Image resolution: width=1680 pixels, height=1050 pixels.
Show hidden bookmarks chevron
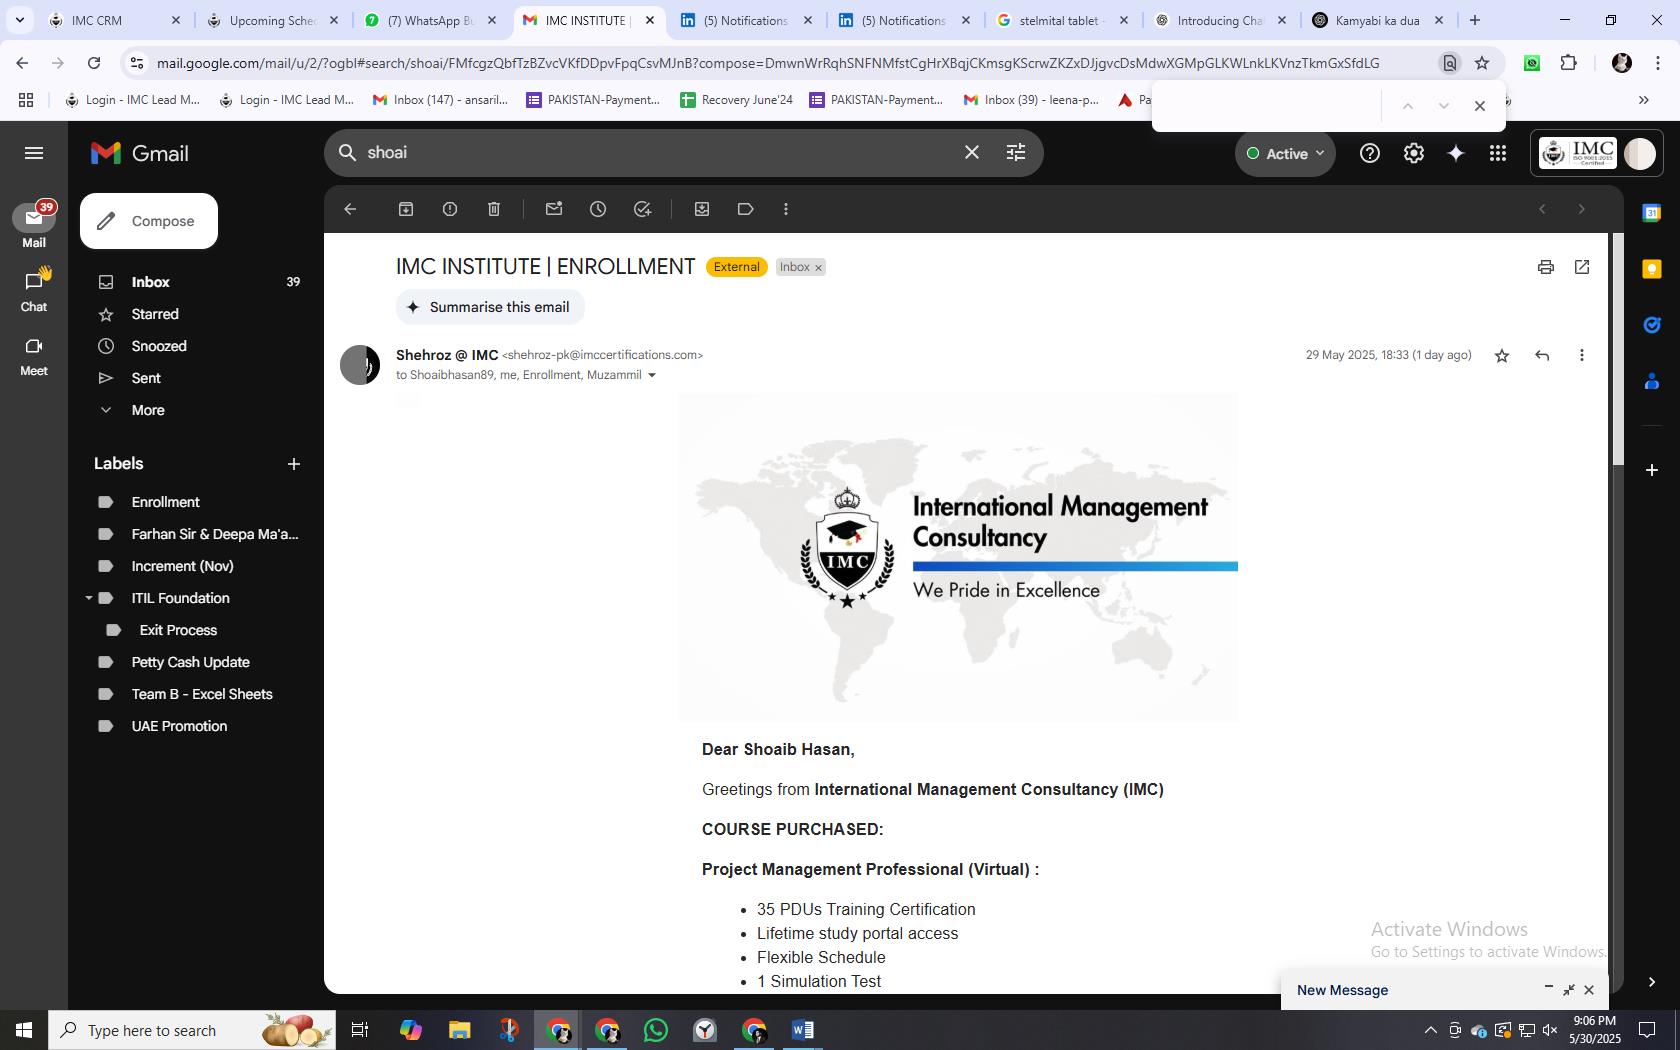1644,100
